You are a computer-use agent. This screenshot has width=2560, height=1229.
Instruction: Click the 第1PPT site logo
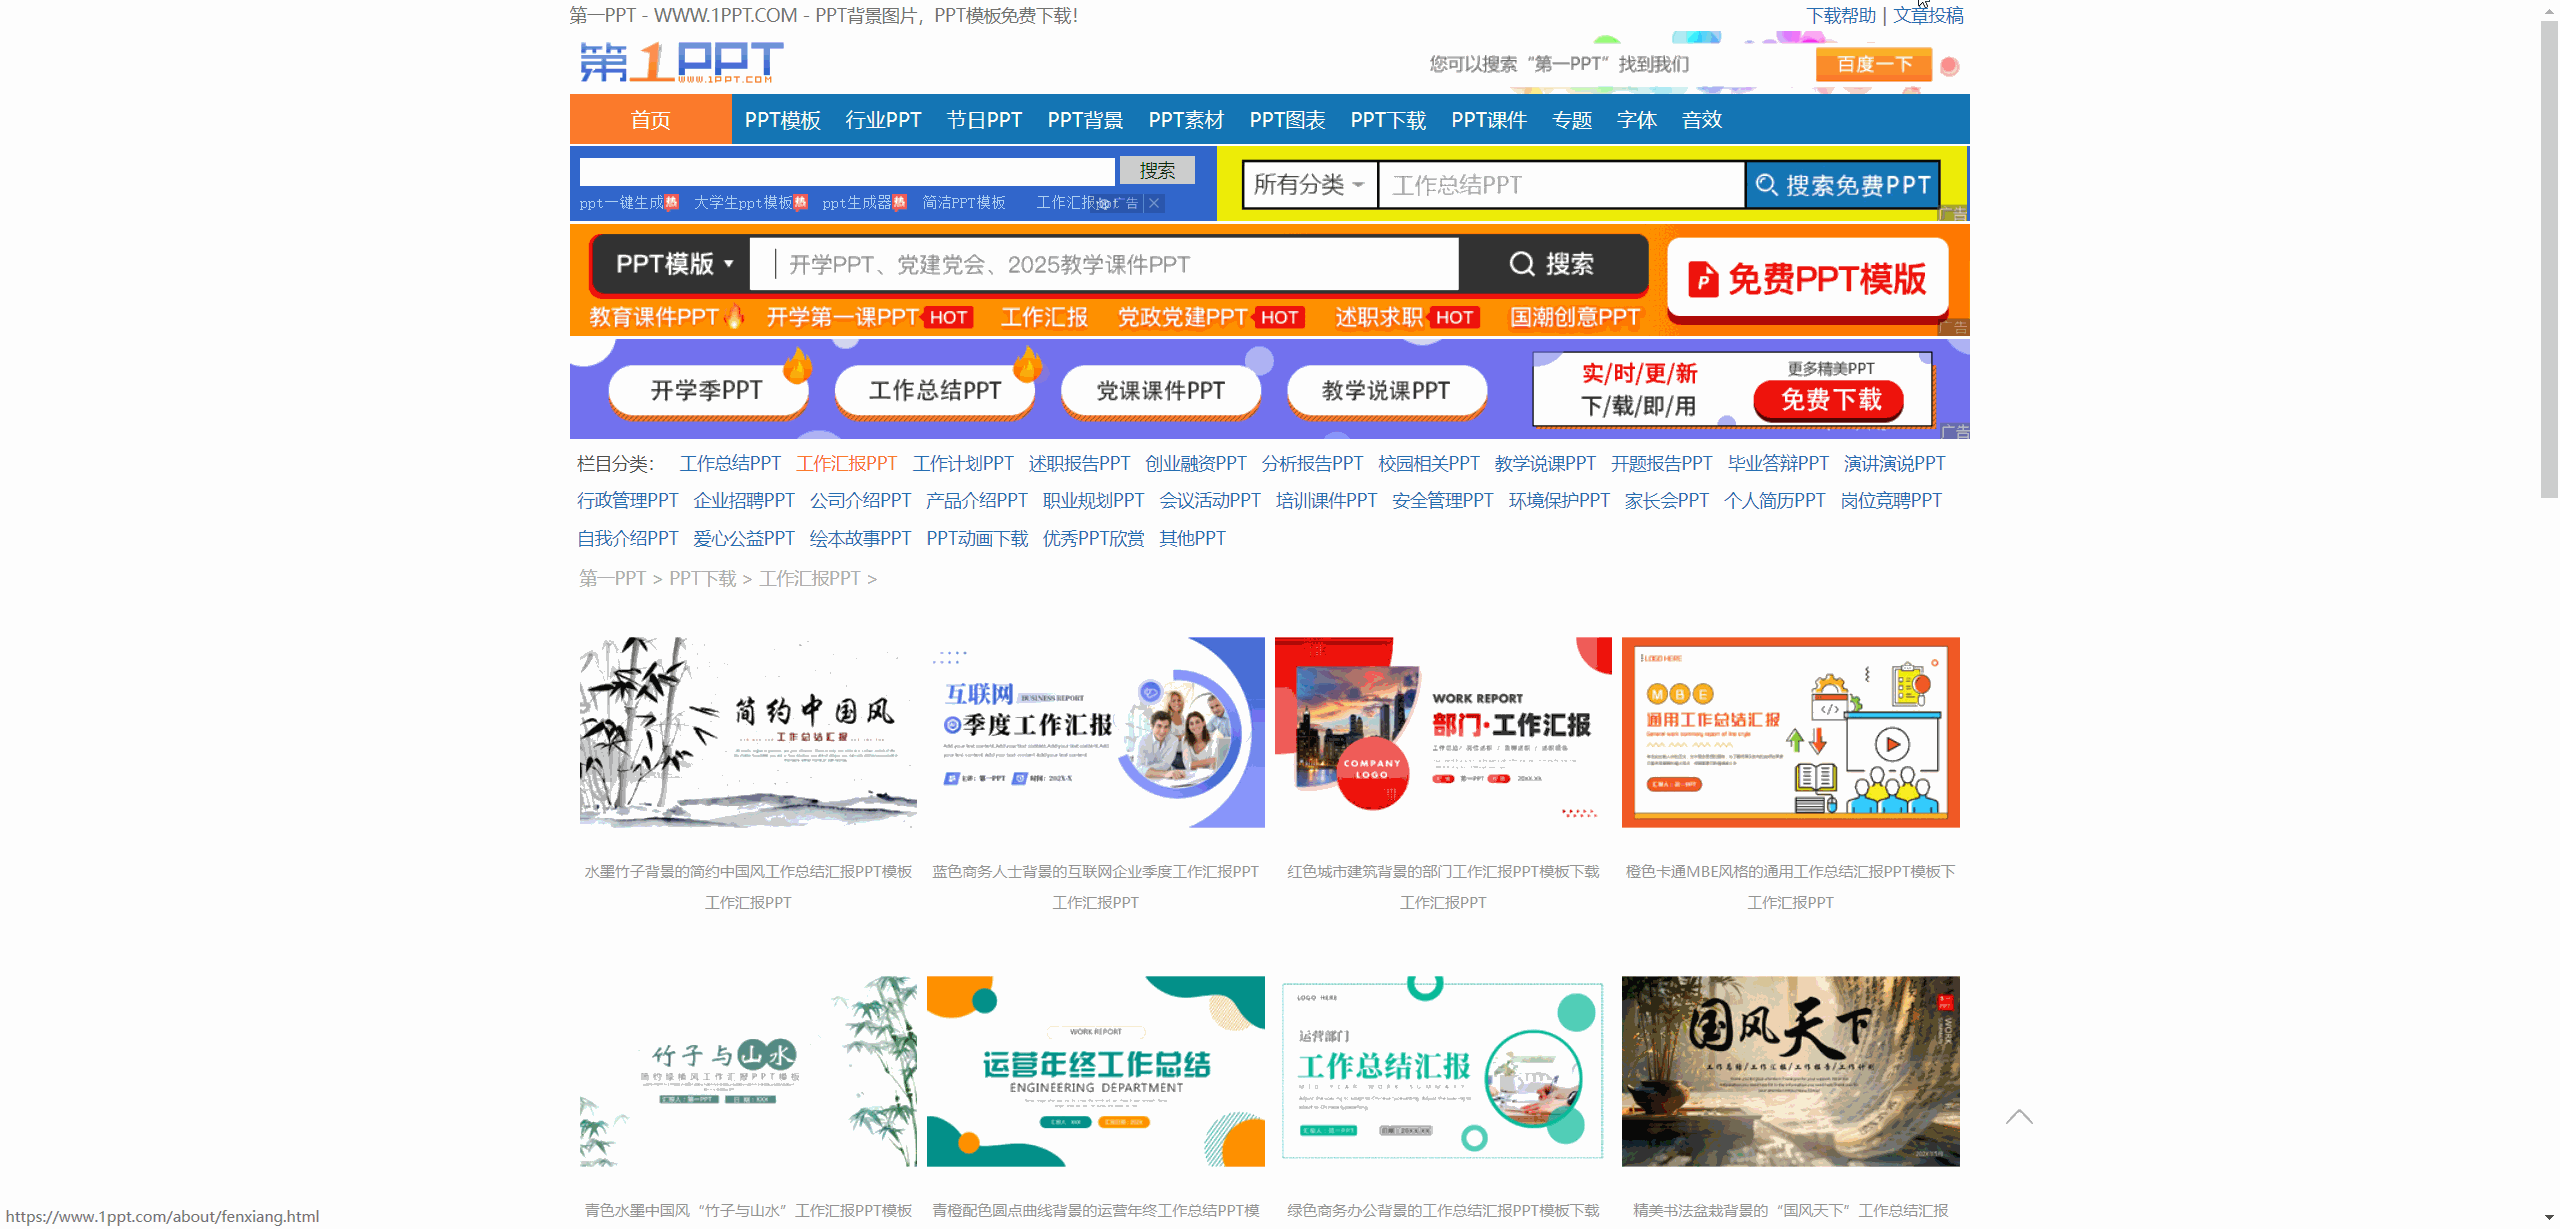tap(681, 62)
